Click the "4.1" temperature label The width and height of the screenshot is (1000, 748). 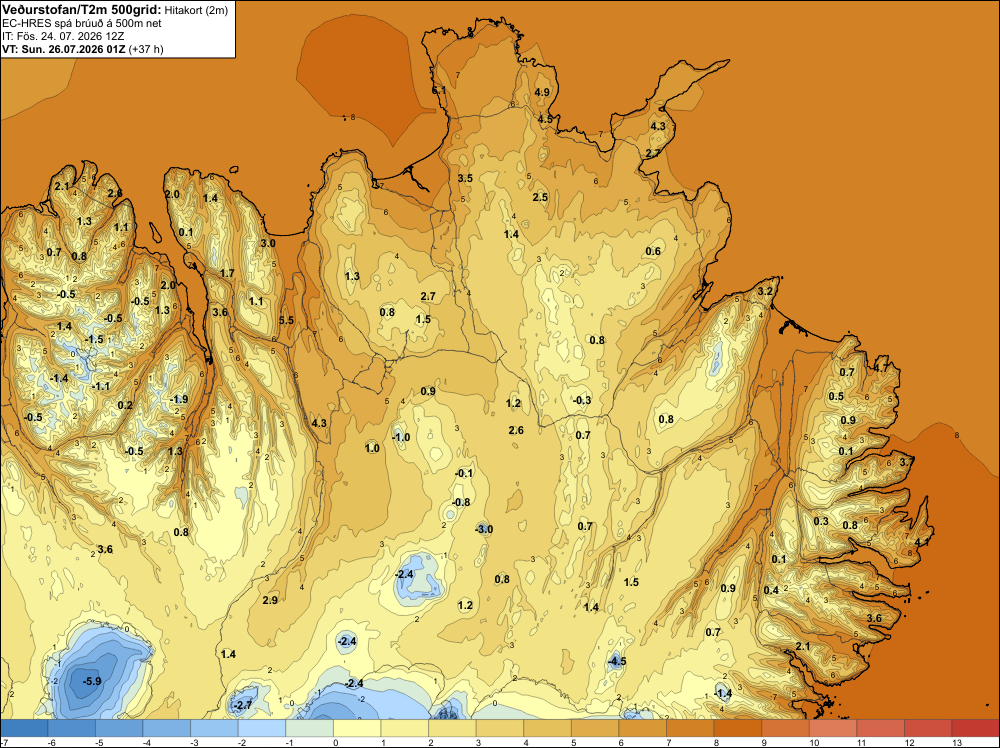(x=922, y=542)
